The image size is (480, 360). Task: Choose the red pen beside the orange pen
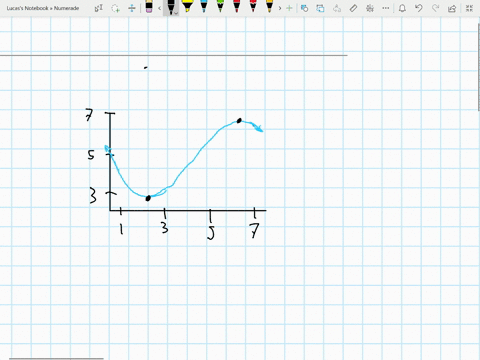(x=253, y=7)
